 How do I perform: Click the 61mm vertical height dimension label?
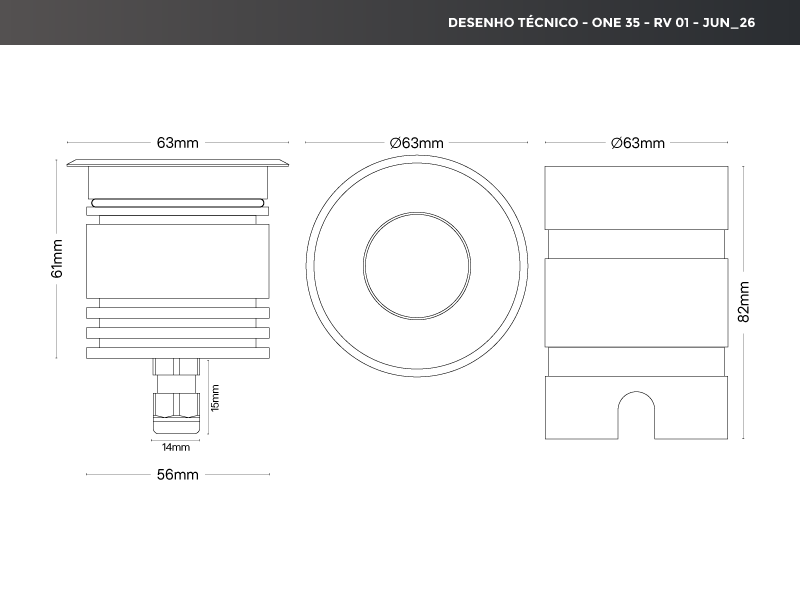point(57,259)
